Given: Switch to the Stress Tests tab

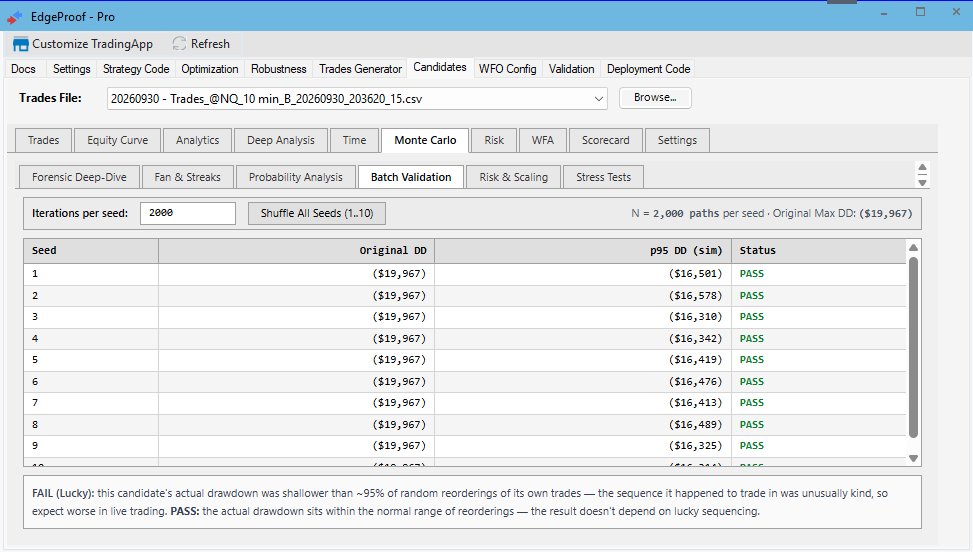Looking at the screenshot, I should coord(603,177).
